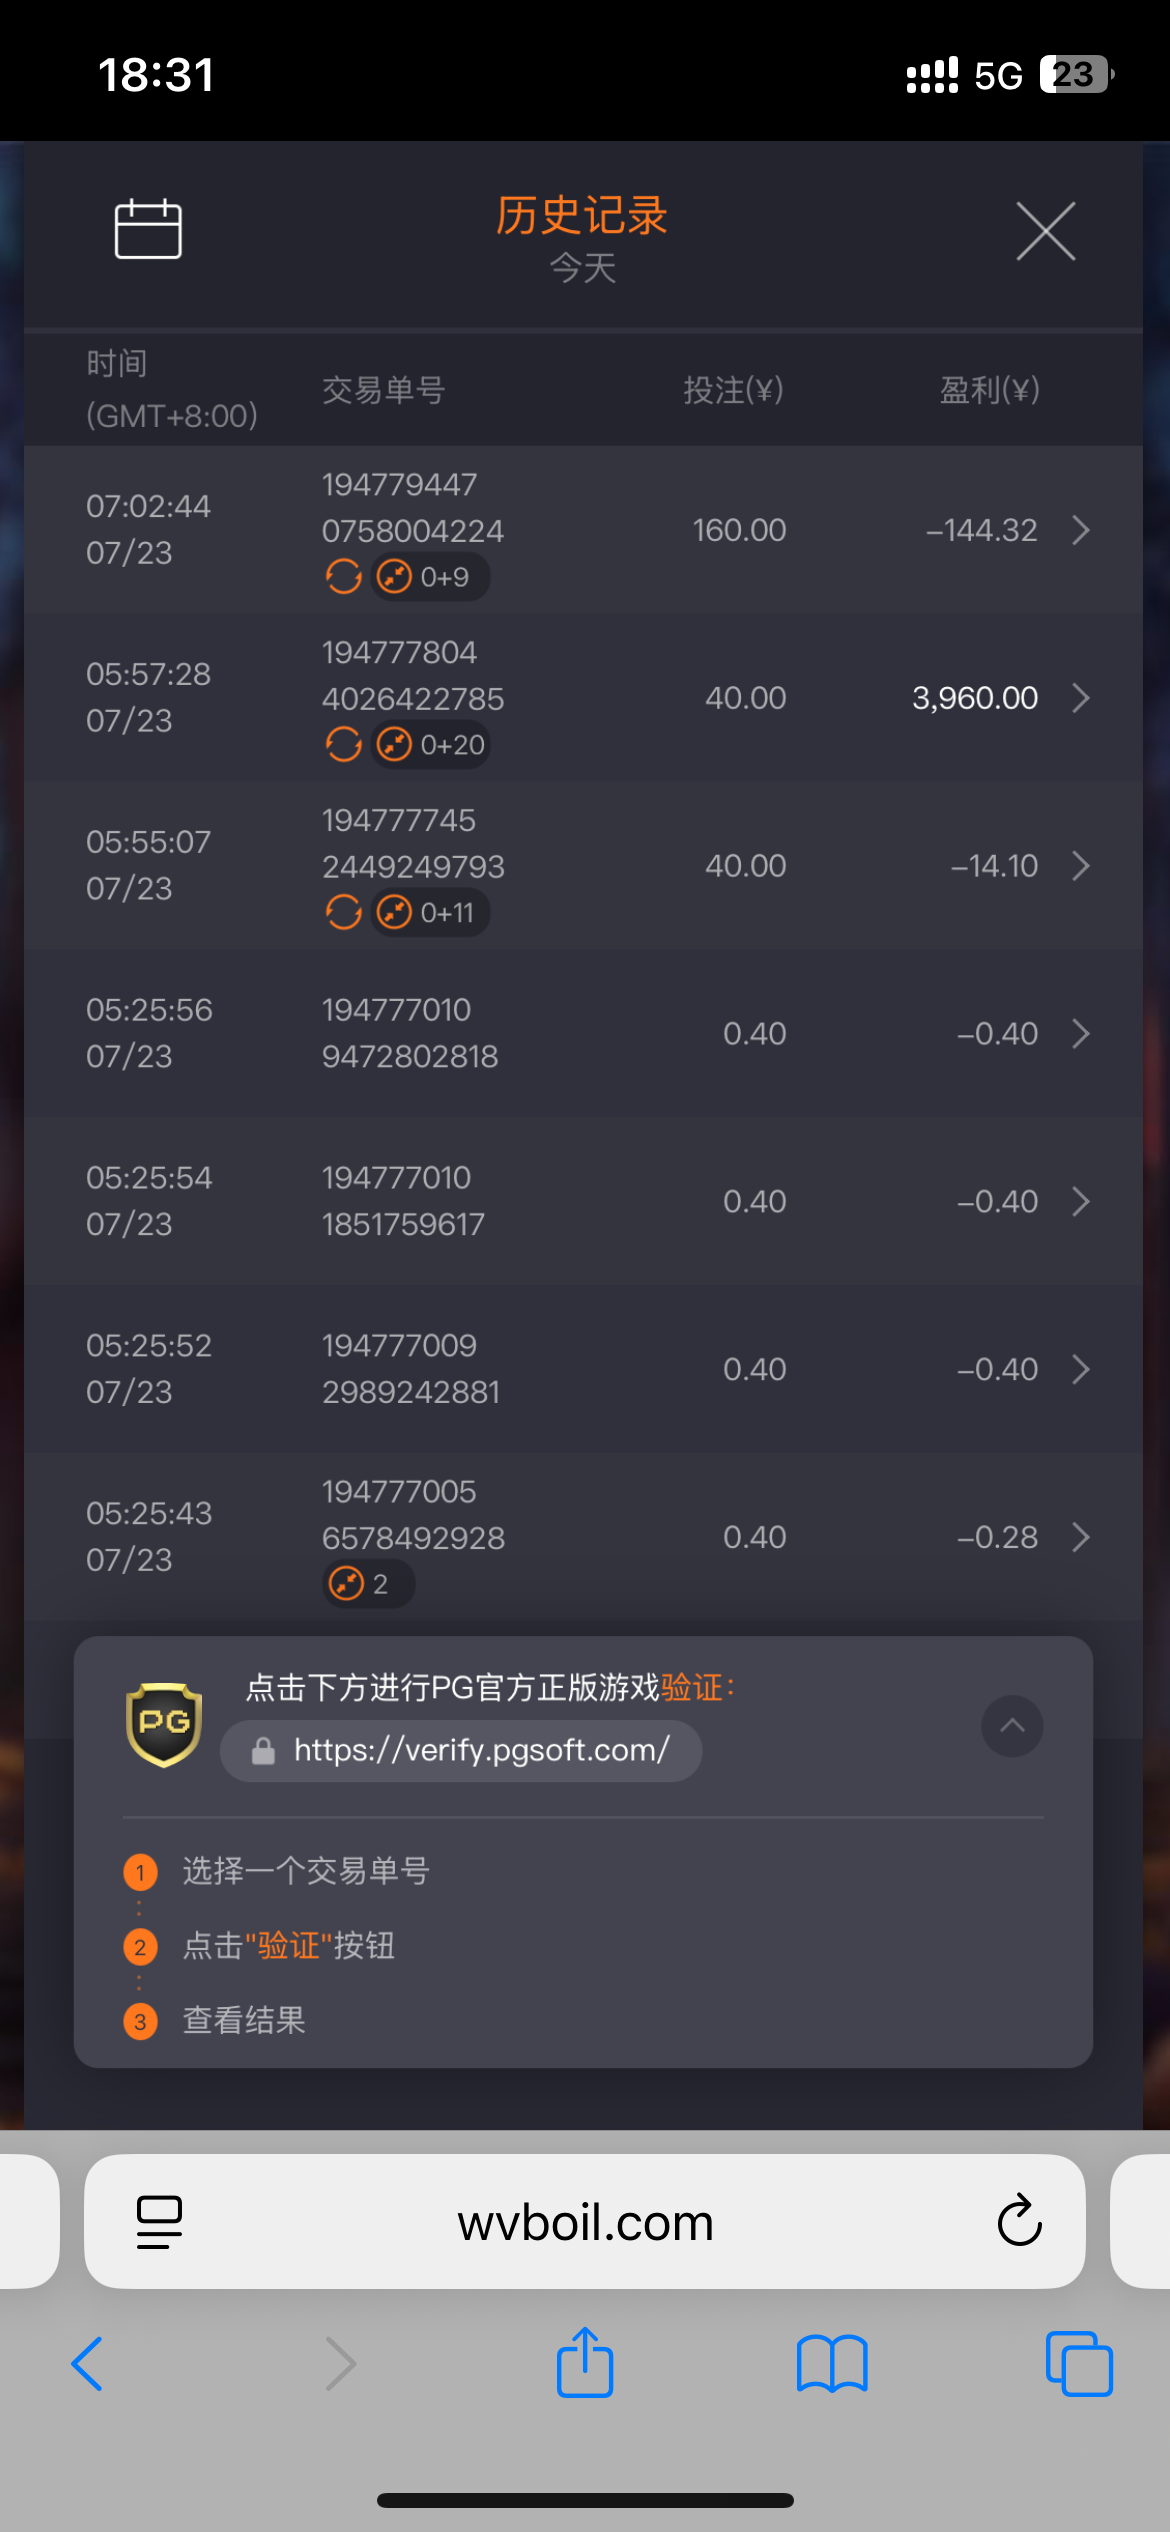Viewport: 1170px width, 2532px height.
Task: Open the calendar date picker icon
Action: coord(148,229)
